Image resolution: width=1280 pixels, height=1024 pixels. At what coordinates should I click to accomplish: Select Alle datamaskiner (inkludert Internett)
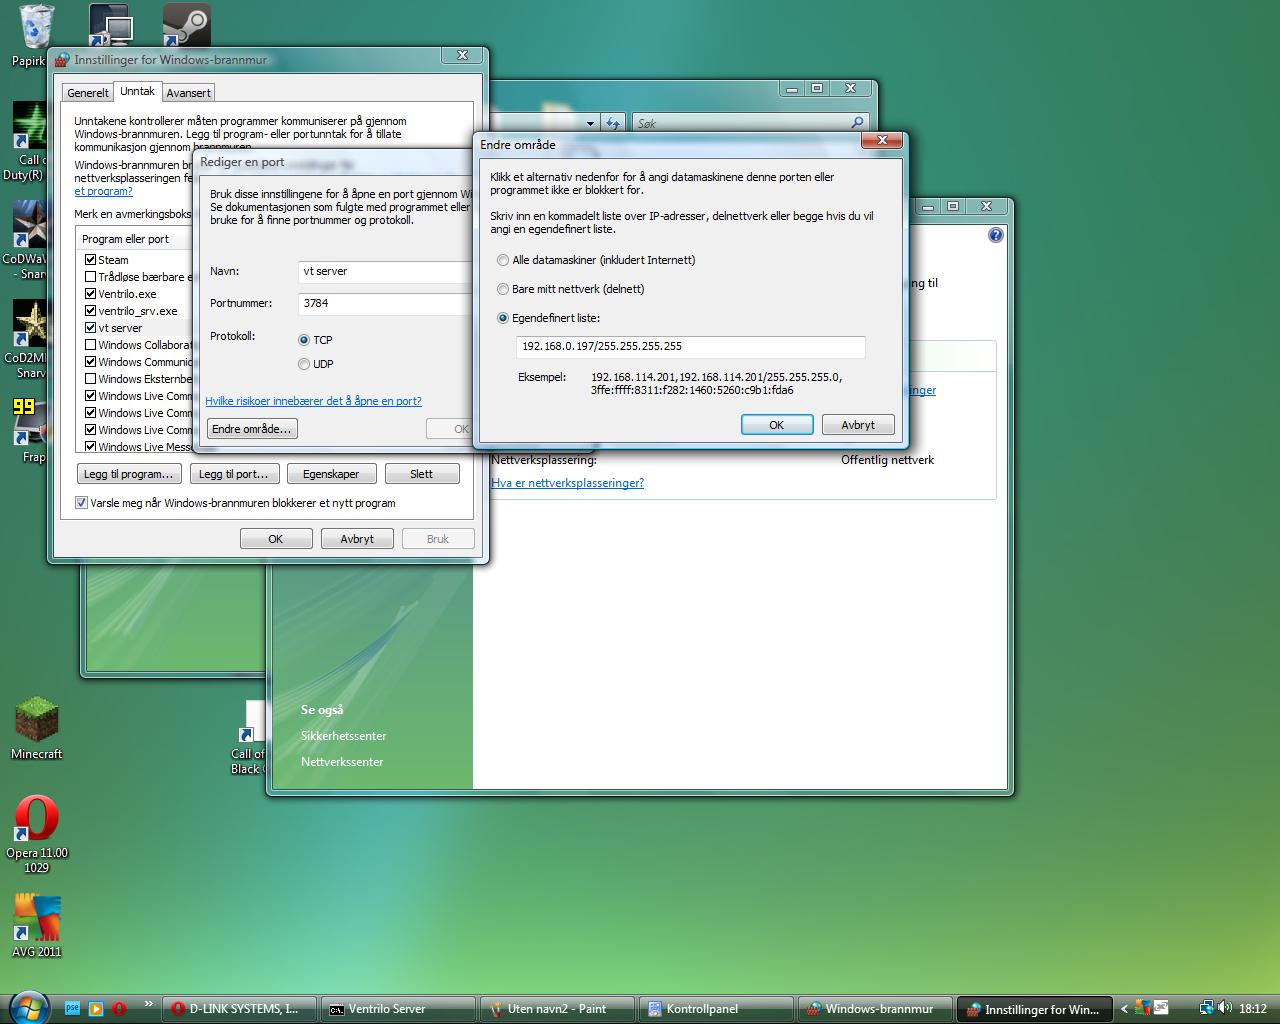coord(503,260)
